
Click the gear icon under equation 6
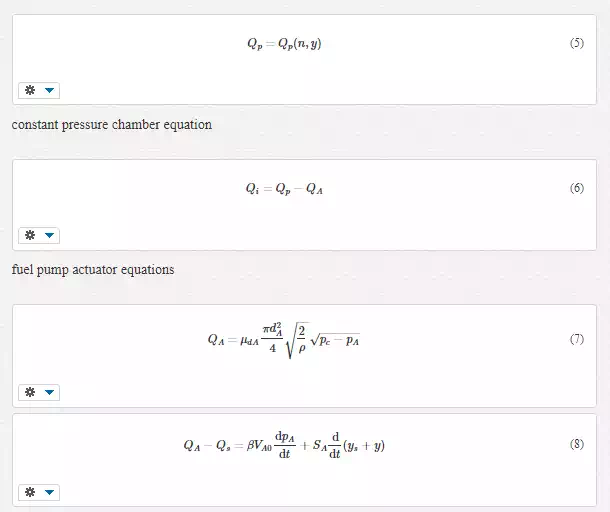click(x=30, y=235)
